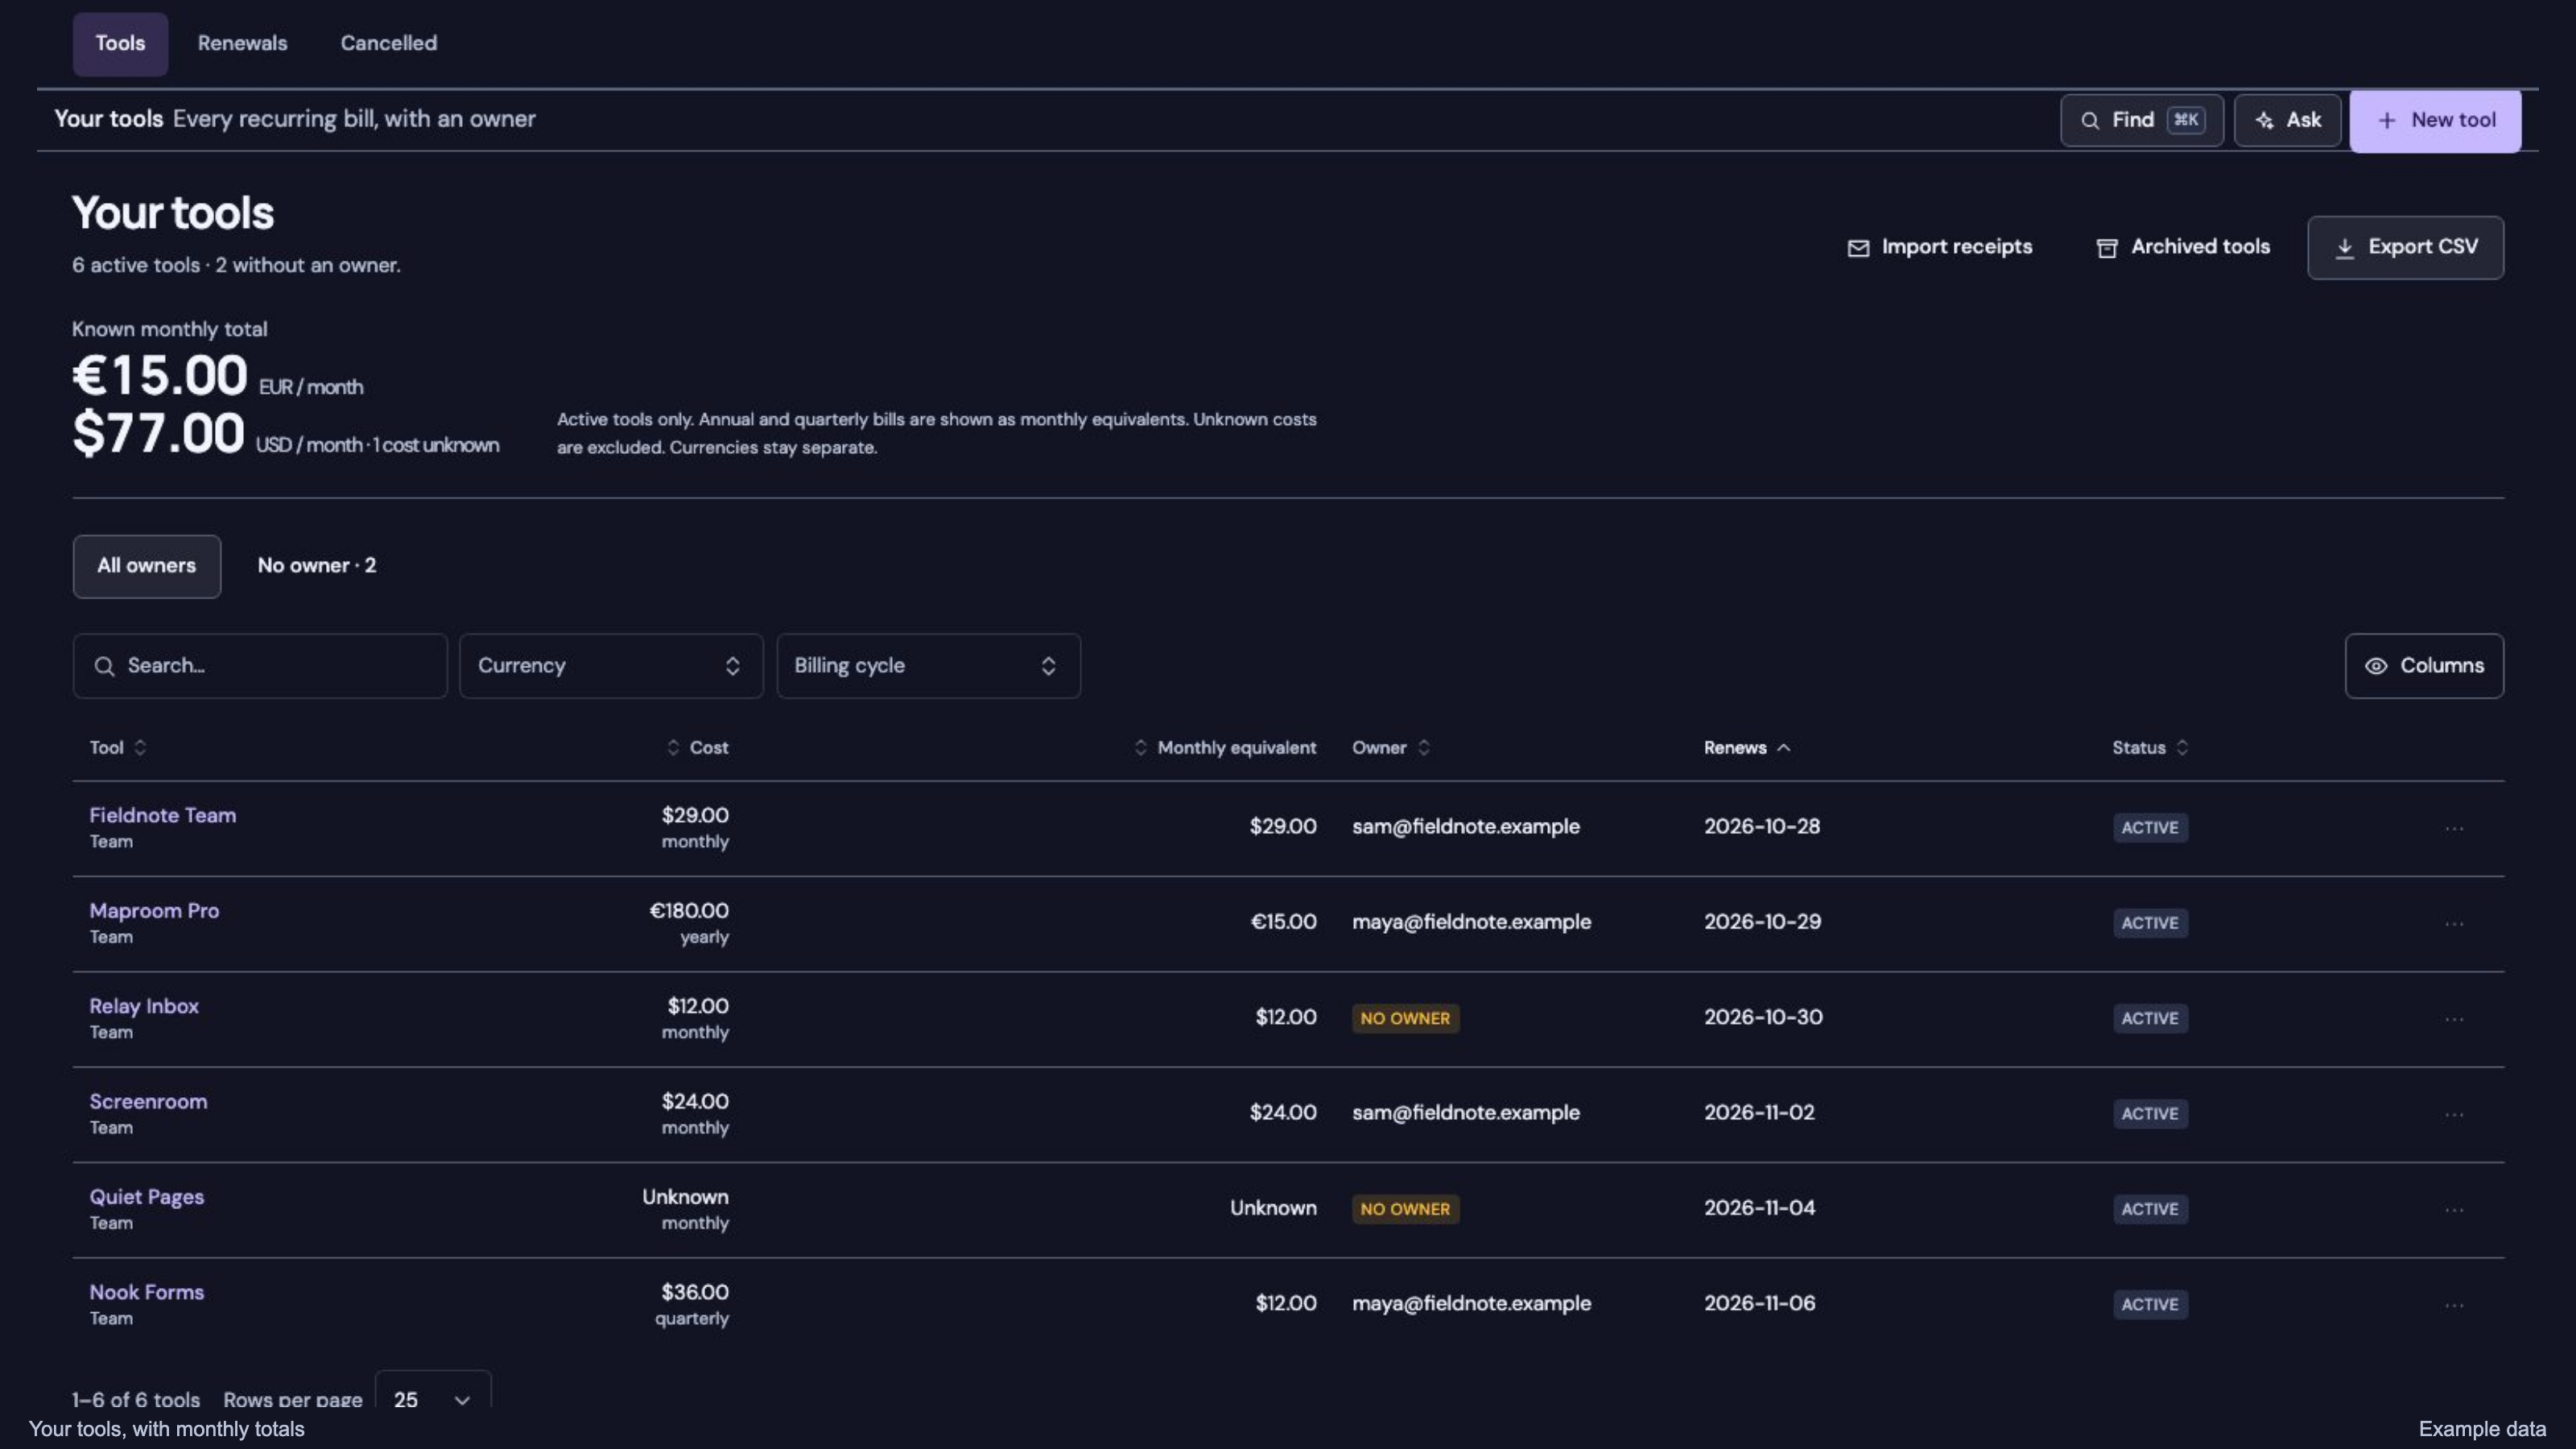Sort table by Status column
Viewport: 2576px width, 1449px height.
point(2150,747)
